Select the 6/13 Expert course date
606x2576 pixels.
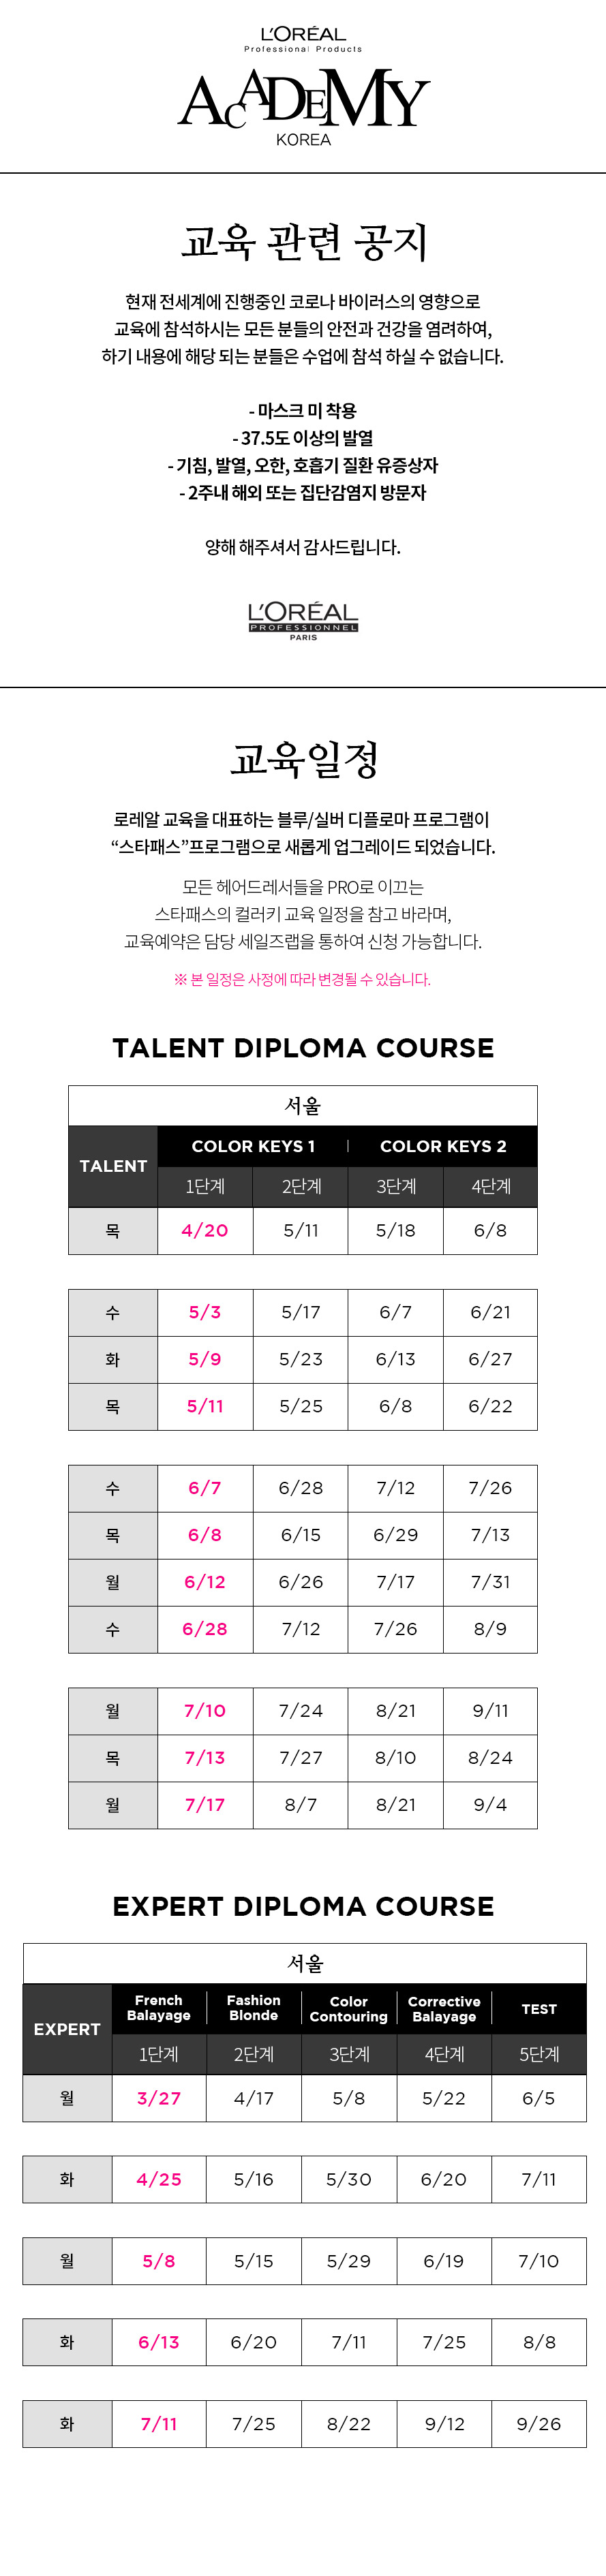(159, 2342)
